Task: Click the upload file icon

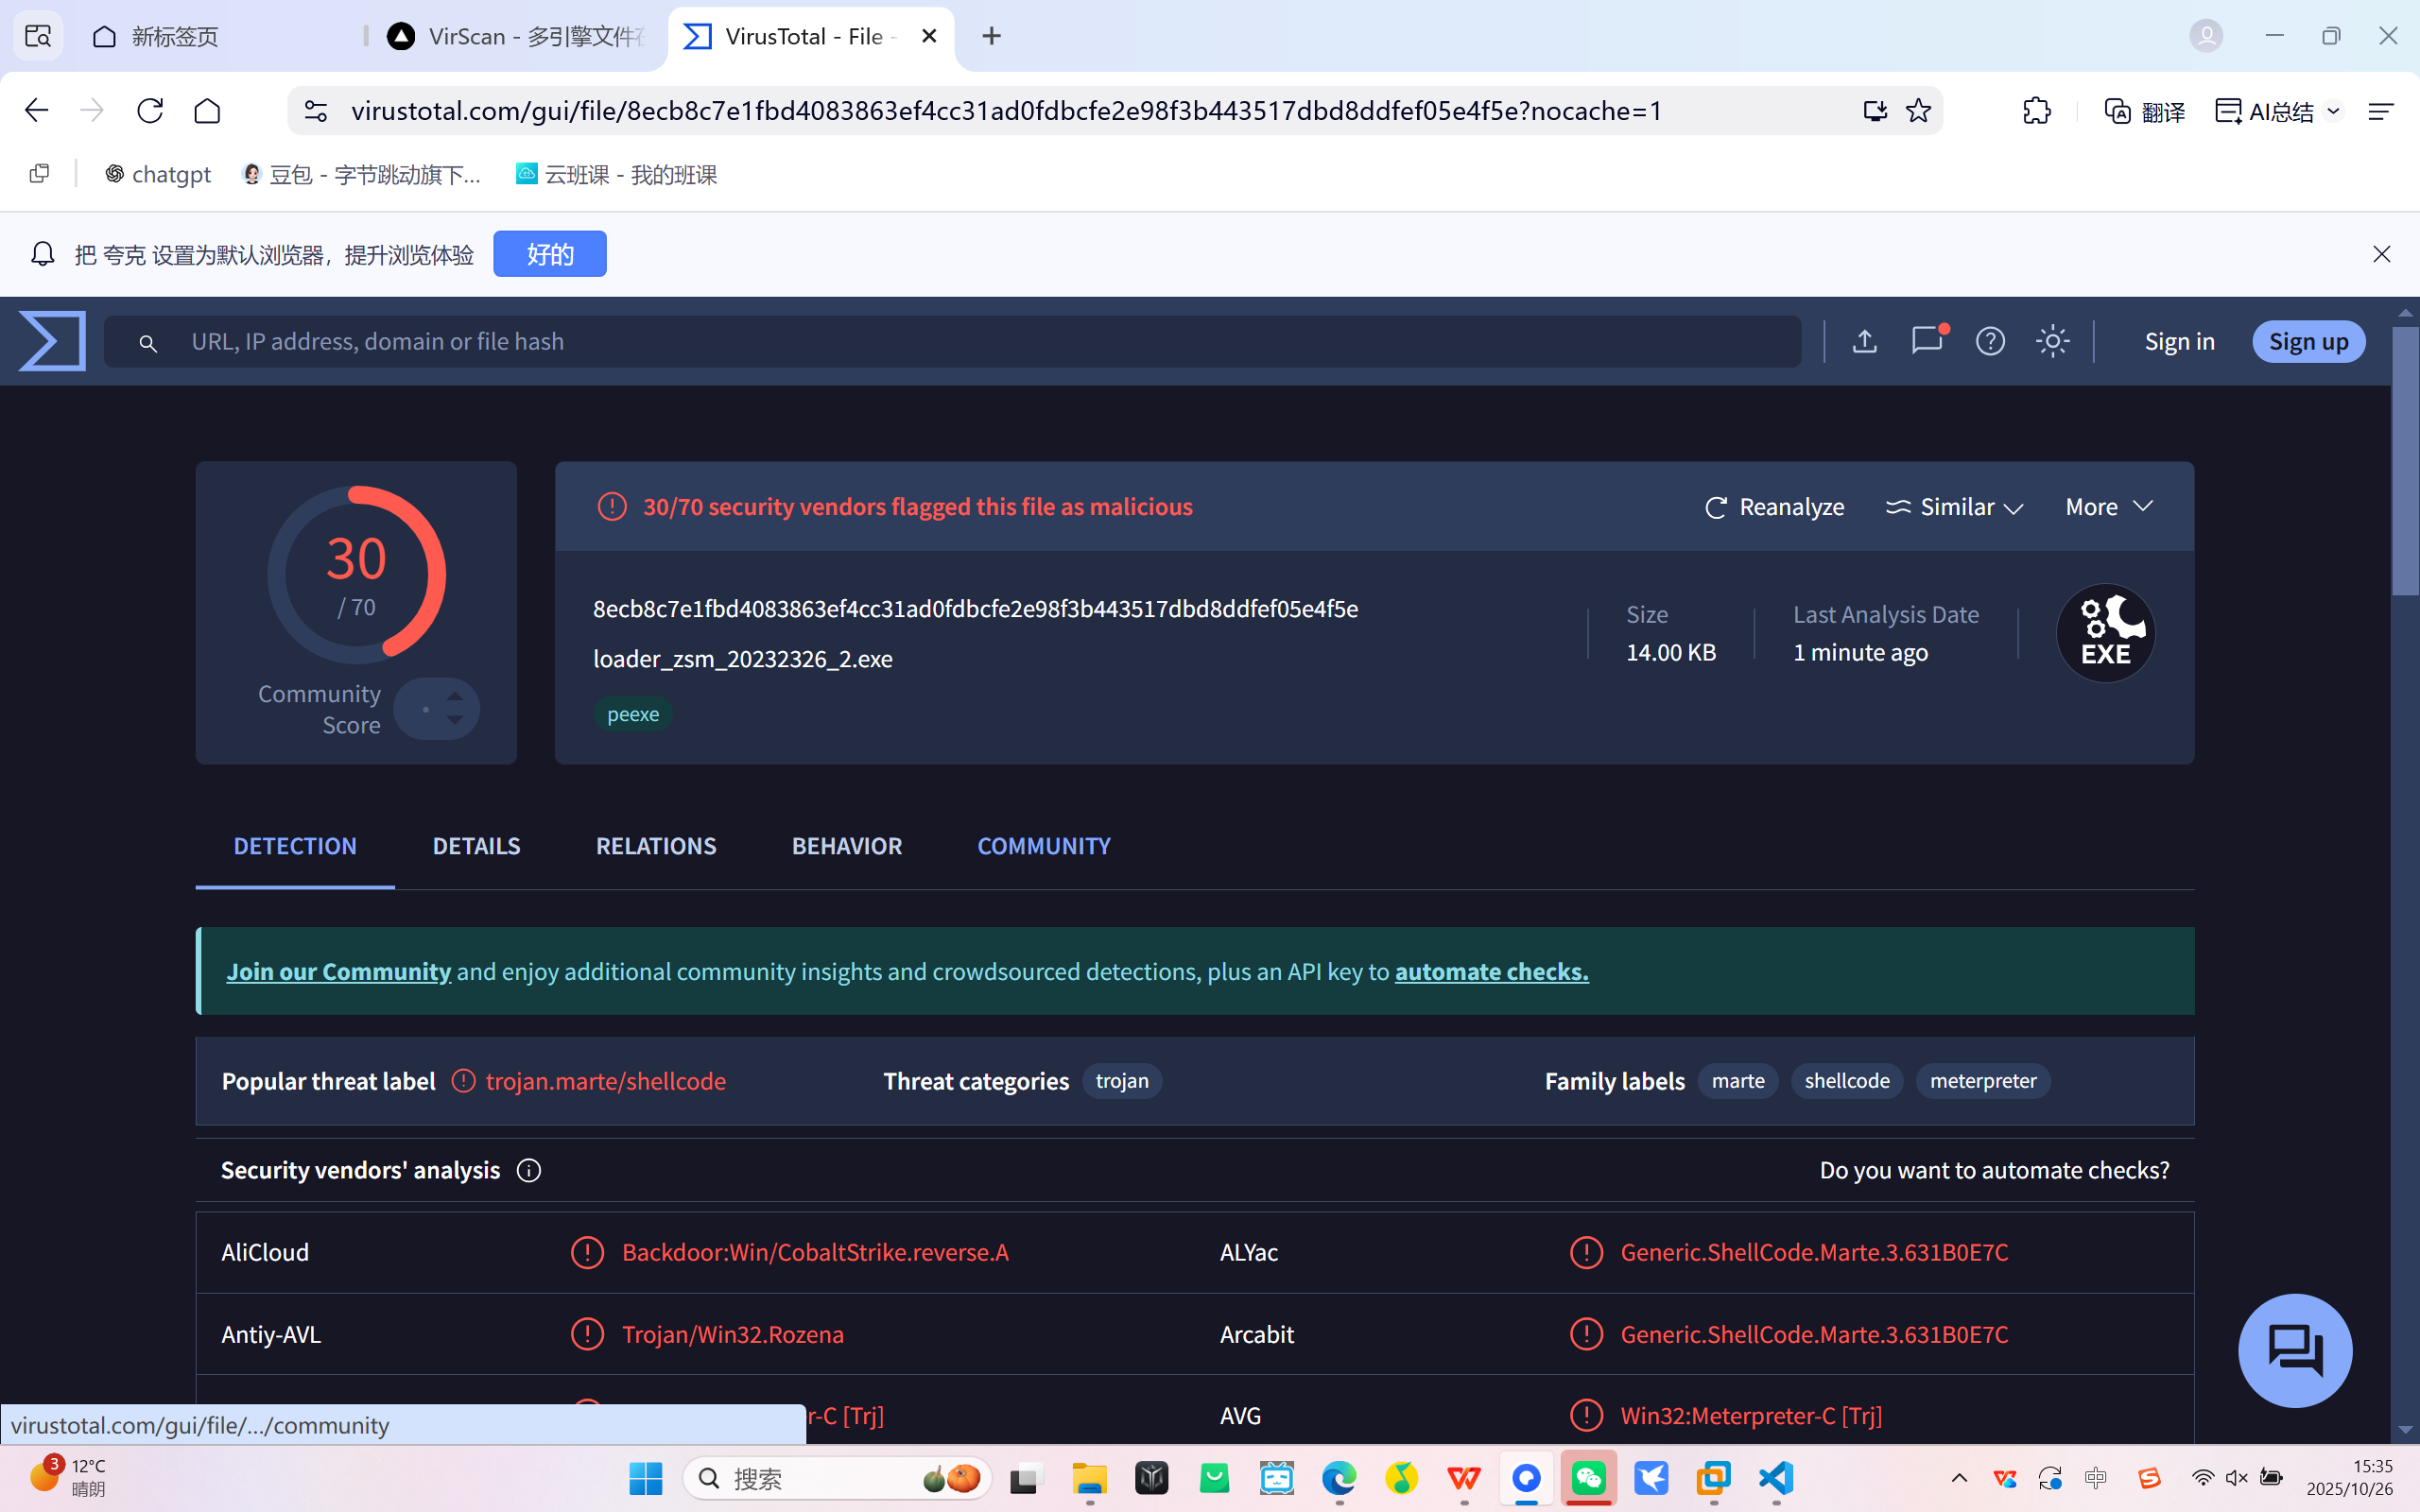Action: pos(1864,341)
